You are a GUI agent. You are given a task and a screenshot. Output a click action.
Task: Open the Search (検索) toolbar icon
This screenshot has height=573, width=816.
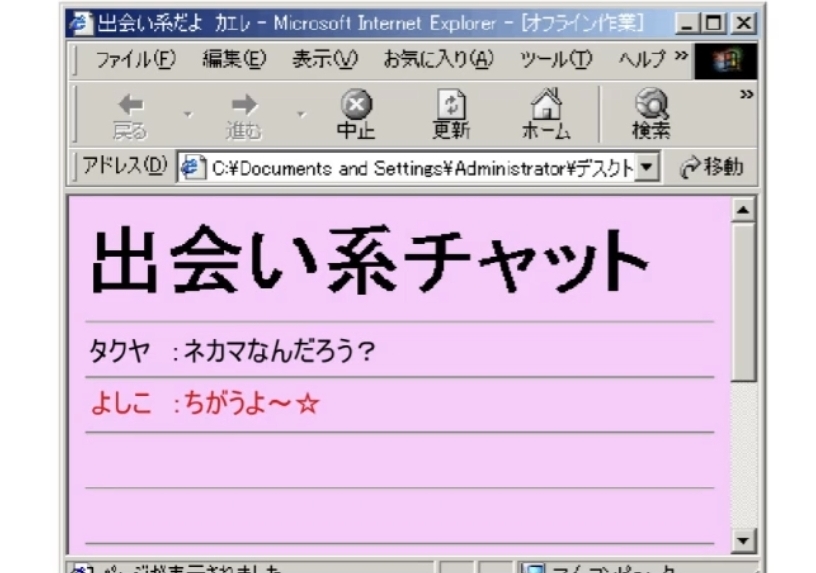pos(651,106)
